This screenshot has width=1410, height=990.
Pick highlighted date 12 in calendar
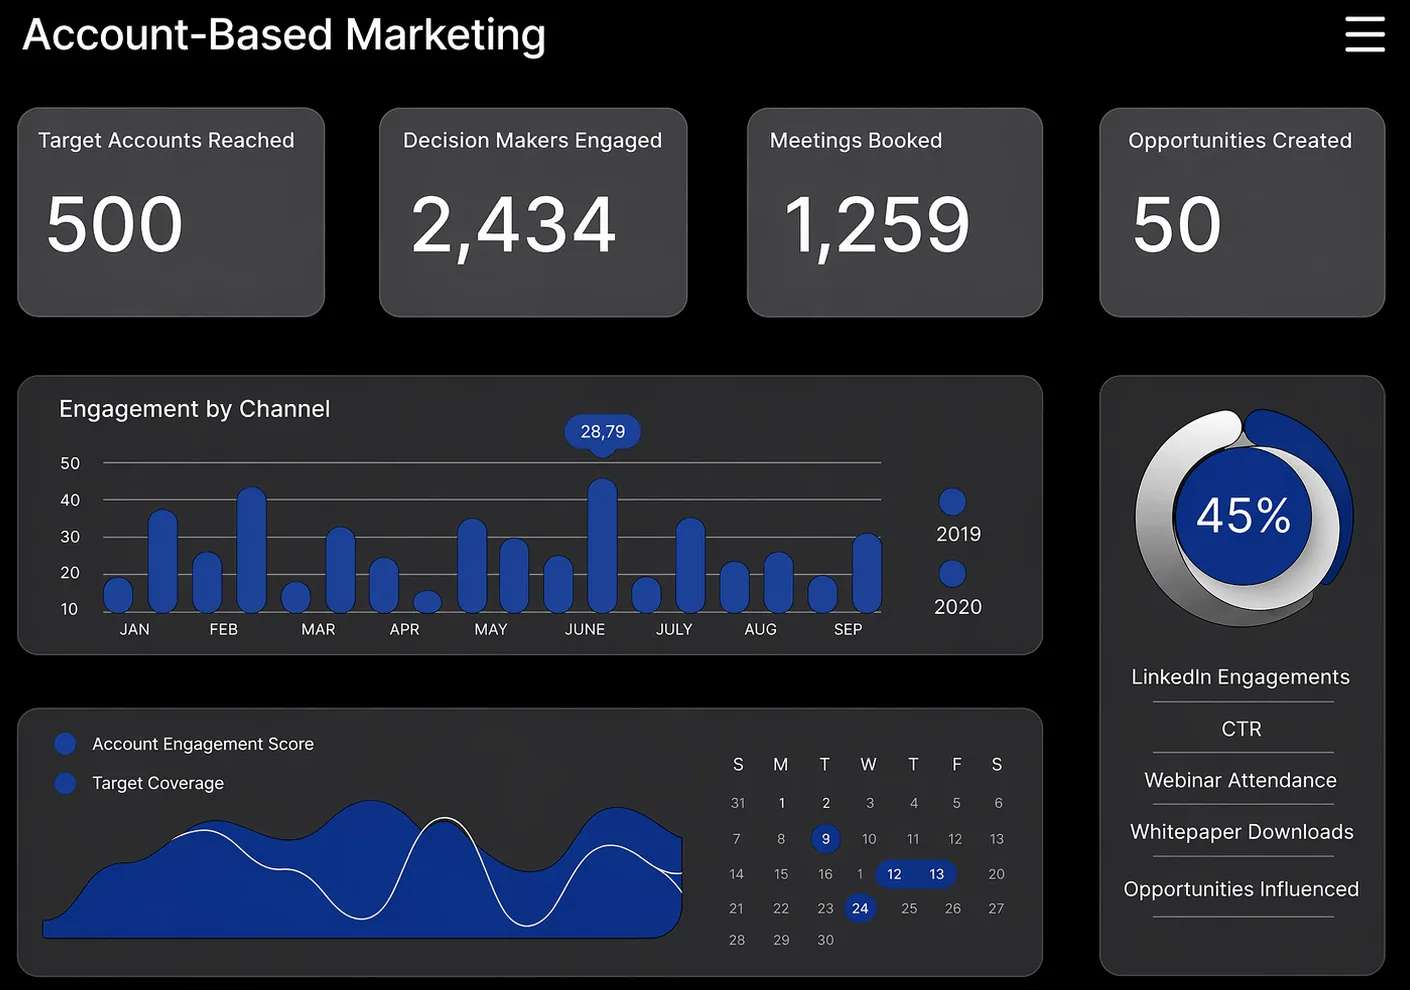pos(894,874)
